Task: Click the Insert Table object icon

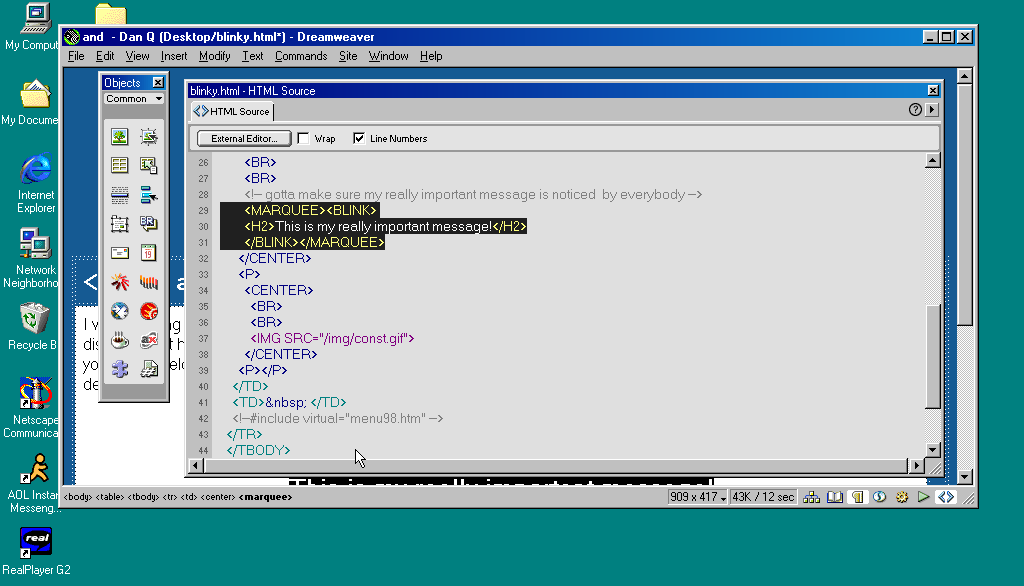Action: coord(119,165)
